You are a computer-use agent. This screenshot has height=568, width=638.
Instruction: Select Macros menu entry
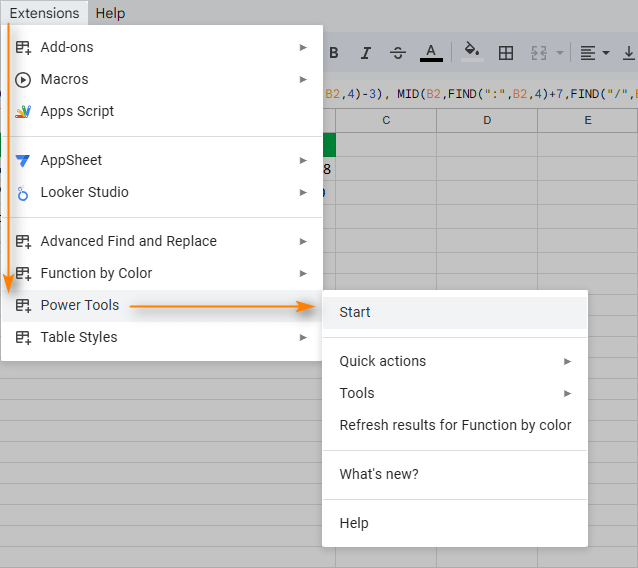point(162,79)
